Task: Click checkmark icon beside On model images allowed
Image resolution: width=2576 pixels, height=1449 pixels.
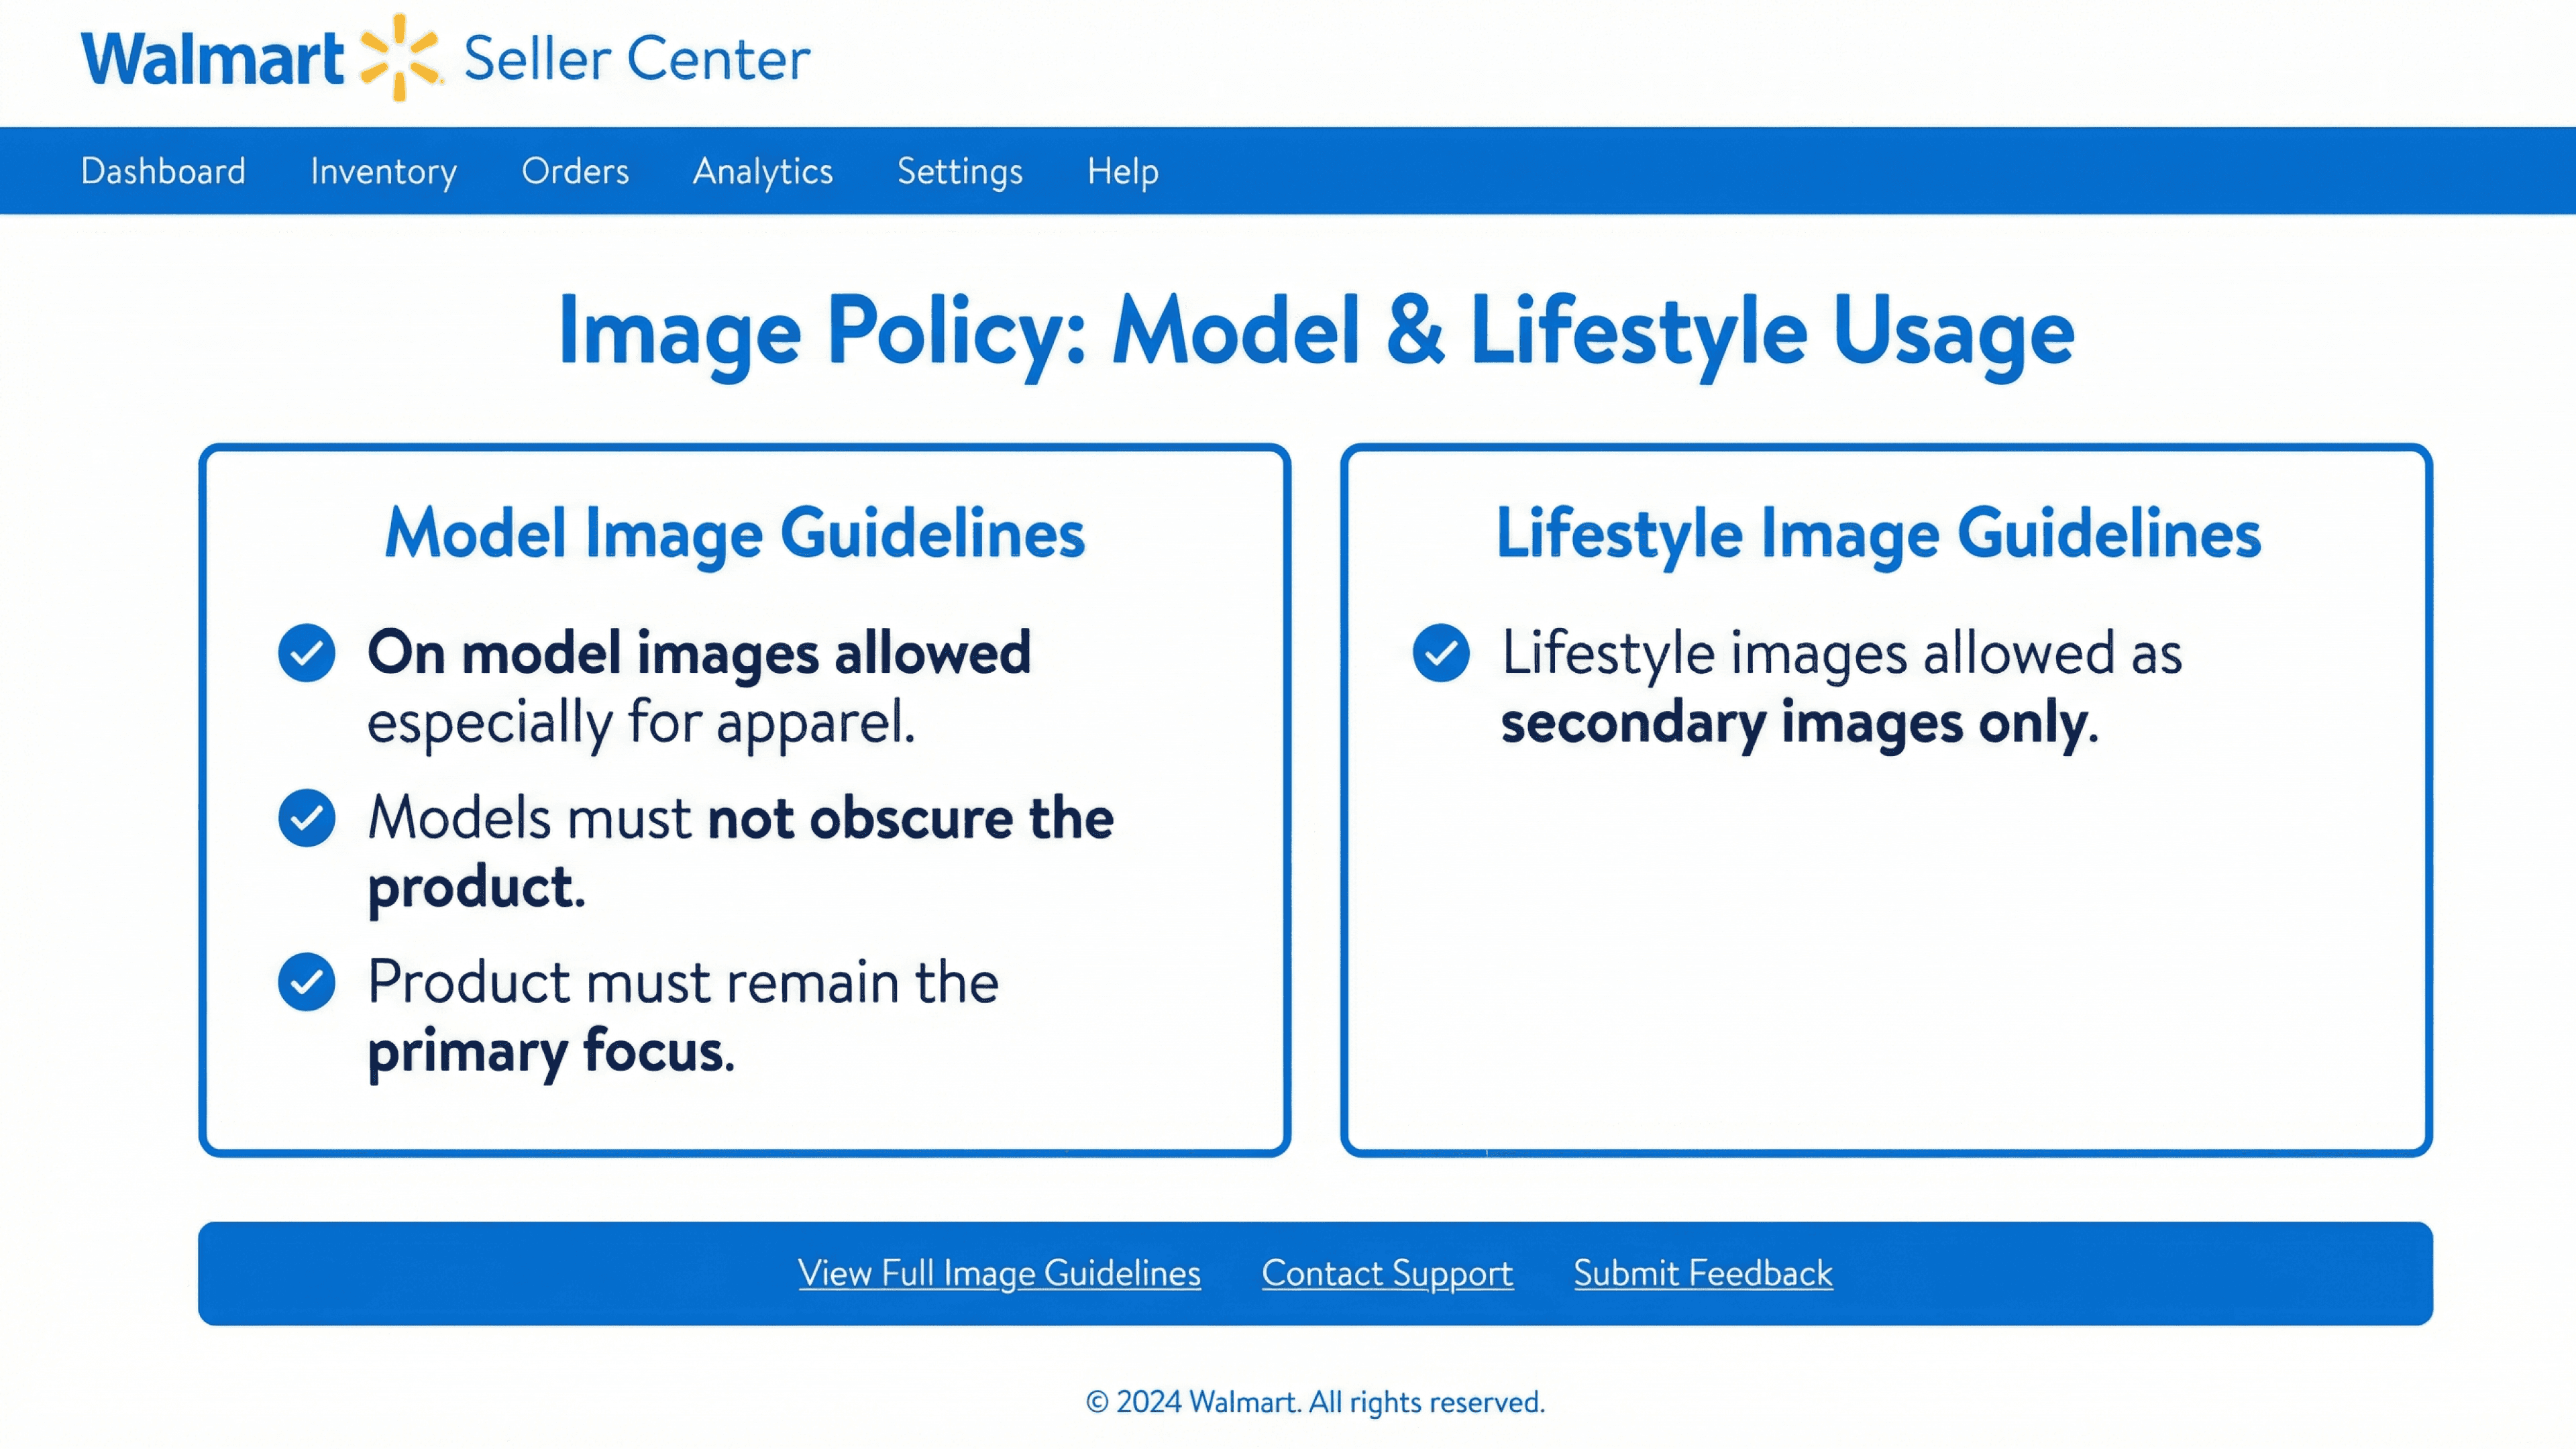Action: [306, 653]
